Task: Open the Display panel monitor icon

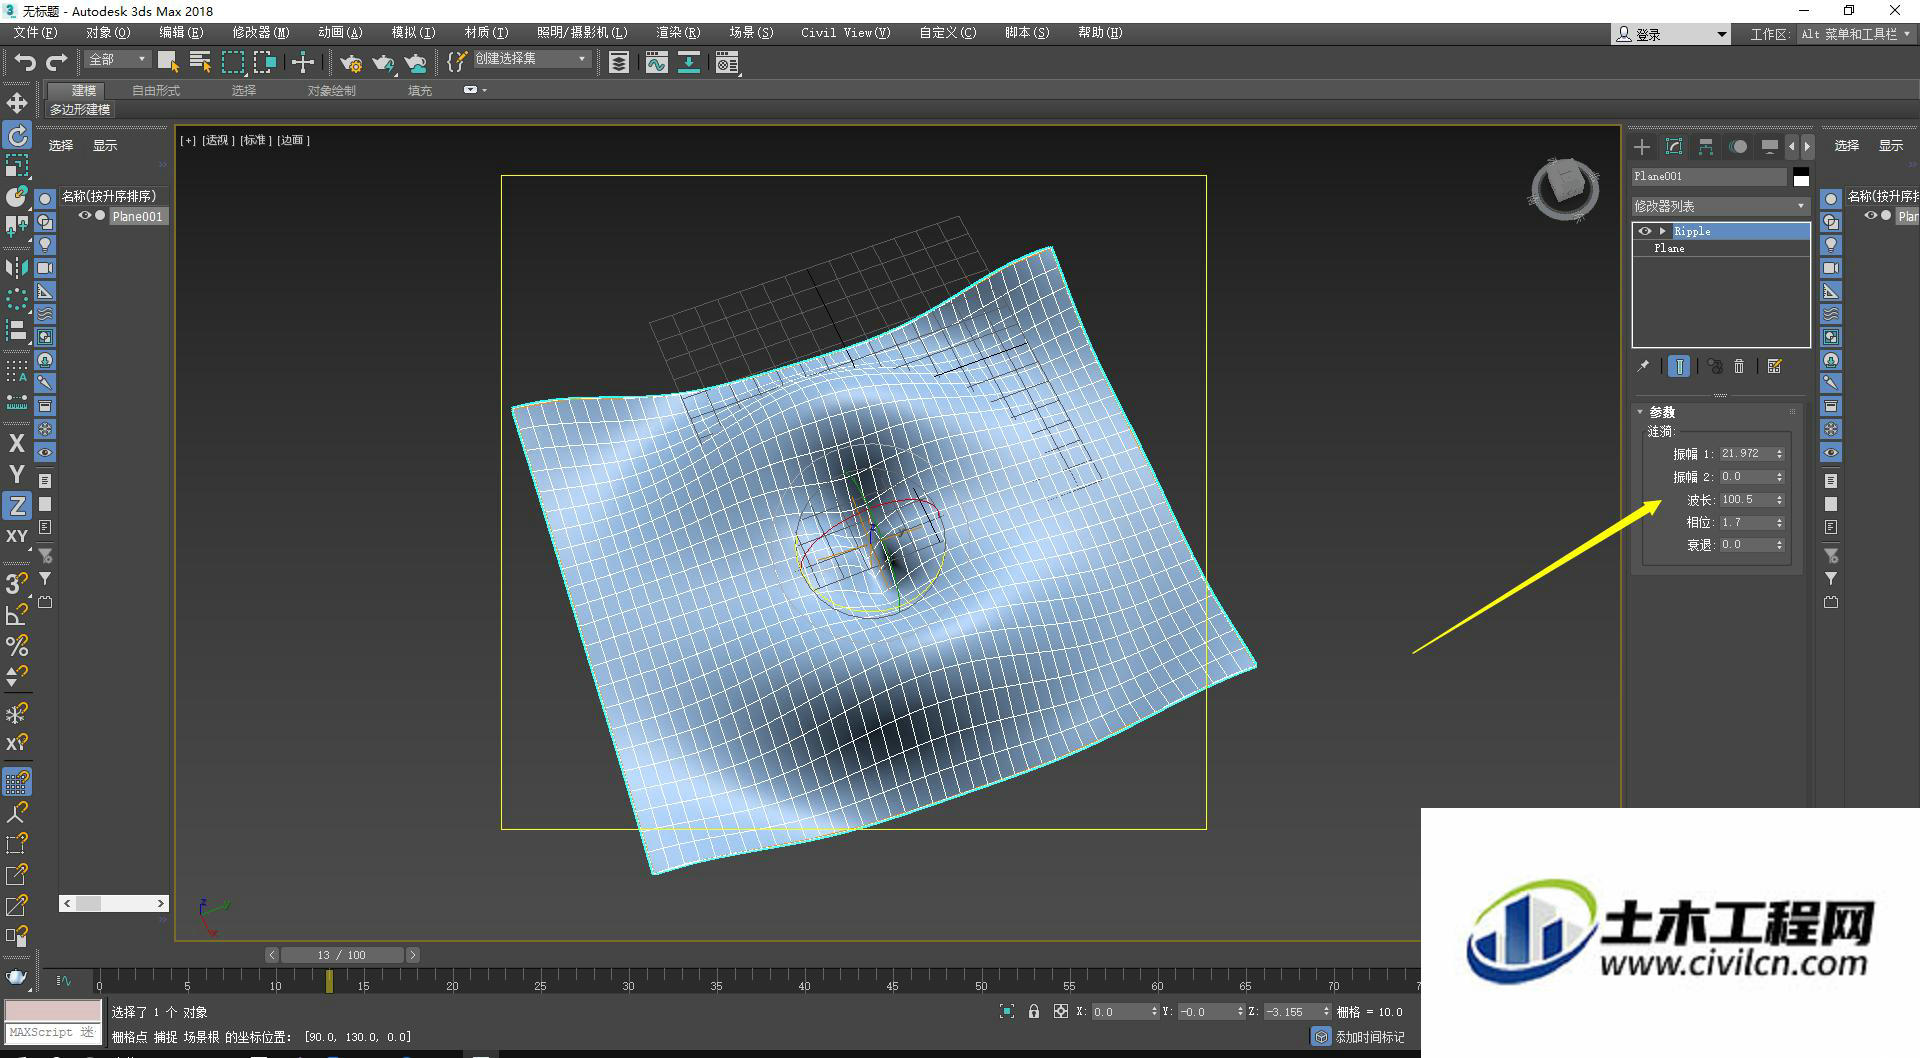Action: pyautogui.click(x=1770, y=147)
